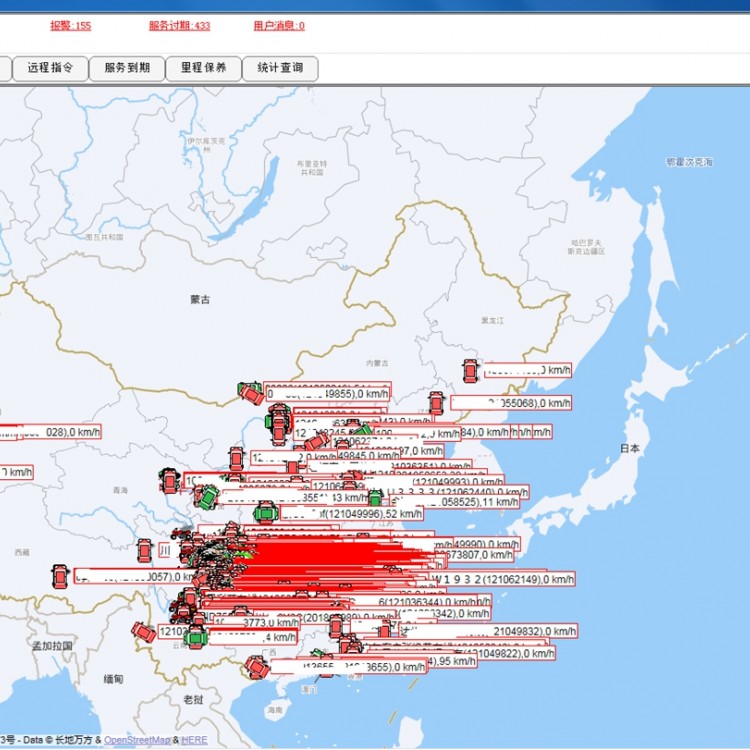Click the green car labeled 121049996
Viewport: 750px width, 750px height.
point(264,513)
